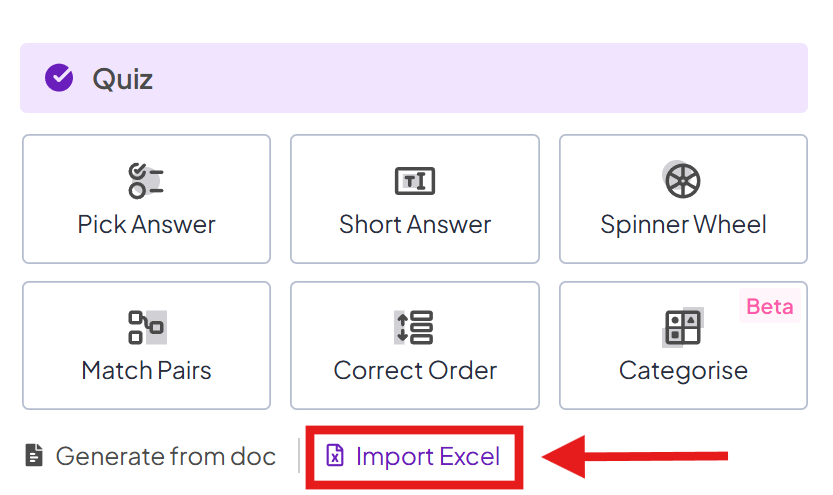Click the document icon beside Generate from doc

pyautogui.click(x=34, y=456)
